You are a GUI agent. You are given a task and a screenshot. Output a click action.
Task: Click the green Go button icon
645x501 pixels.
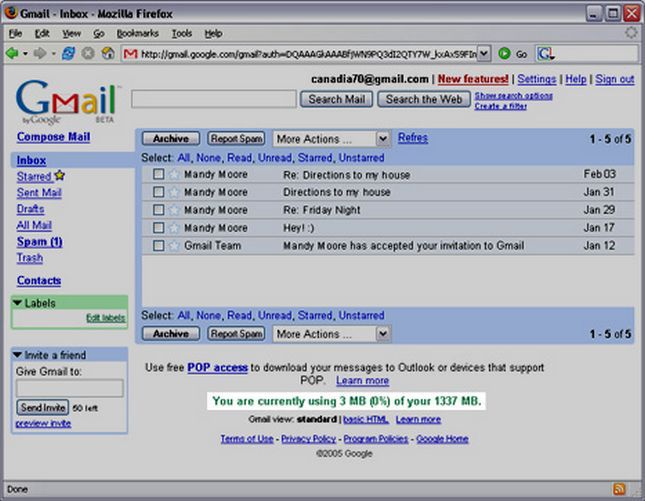point(504,53)
